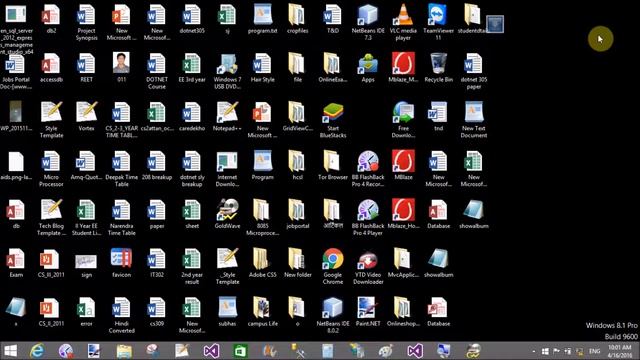
Task: Select the 208 breakup document
Action: point(157,165)
